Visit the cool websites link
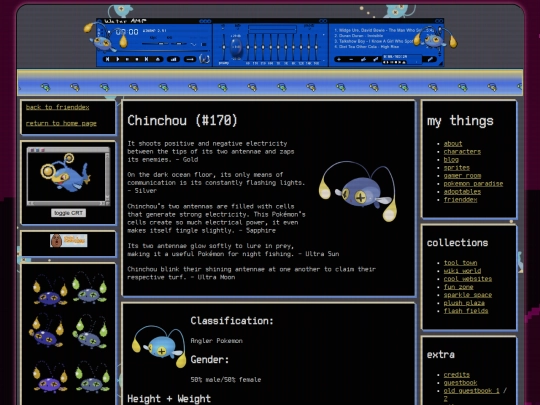This screenshot has width=540, height=405. point(468,279)
